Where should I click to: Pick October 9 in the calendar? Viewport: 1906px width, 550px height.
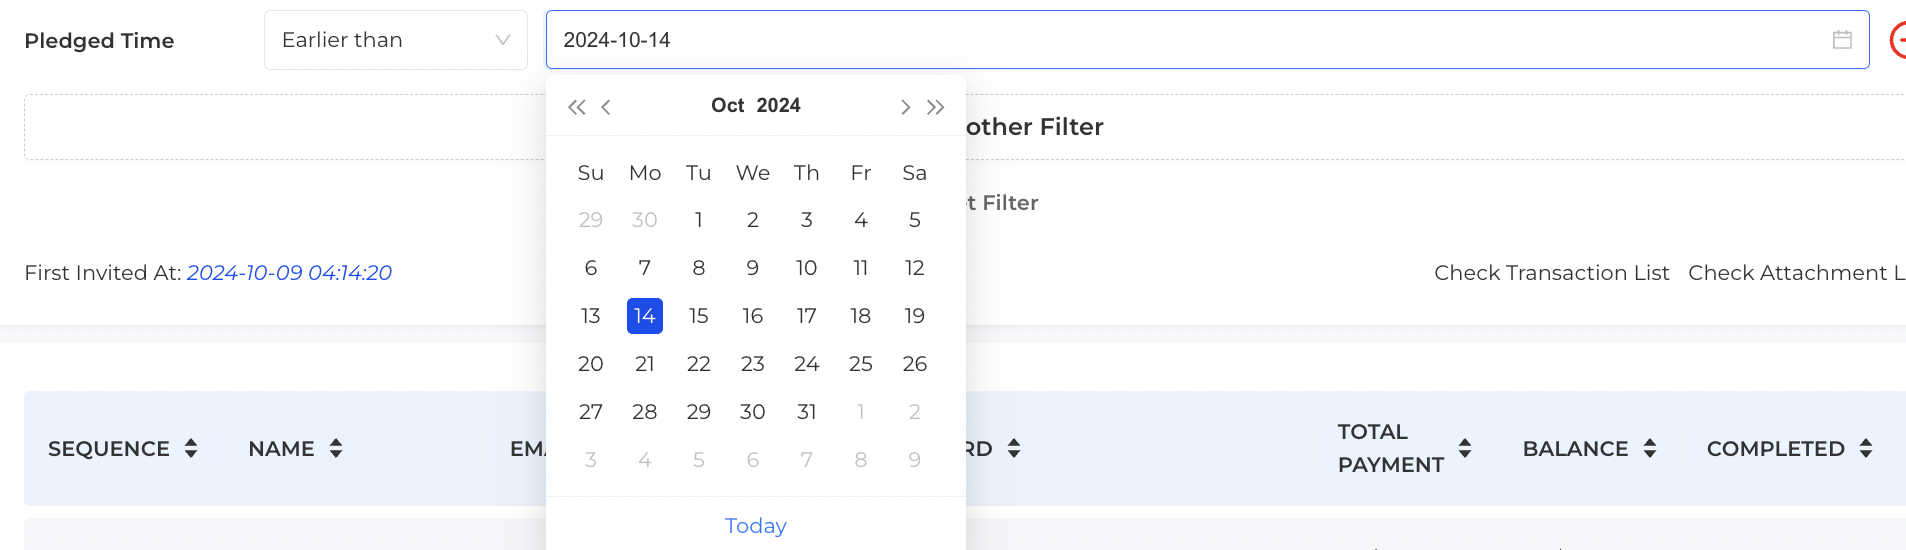(x=753, y=268)
